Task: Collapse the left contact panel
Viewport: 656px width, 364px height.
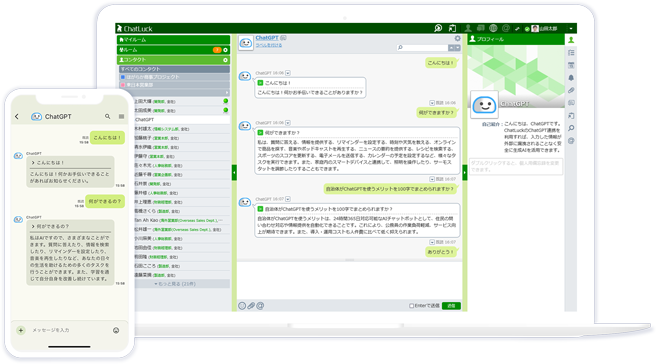Action: [234, 172]
